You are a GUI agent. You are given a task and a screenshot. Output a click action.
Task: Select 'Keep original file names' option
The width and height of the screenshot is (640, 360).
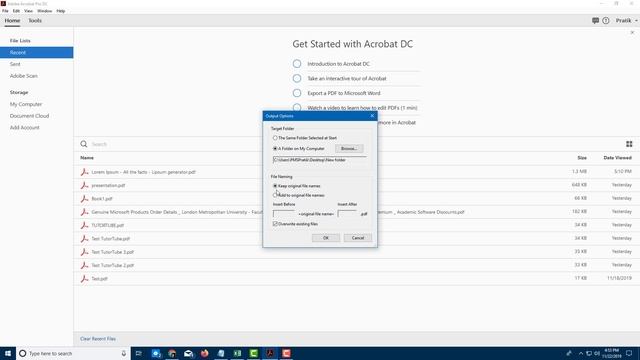(275, 186)
